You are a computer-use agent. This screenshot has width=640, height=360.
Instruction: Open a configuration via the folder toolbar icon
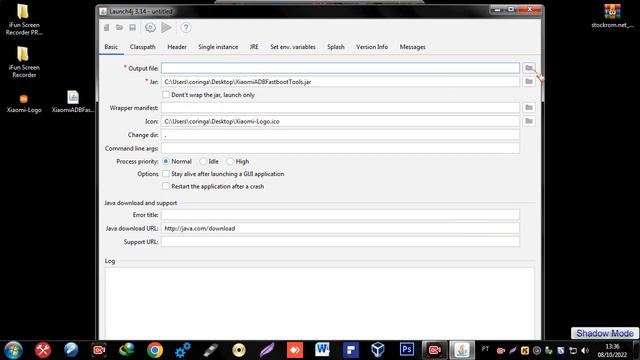tap(119, 28)
